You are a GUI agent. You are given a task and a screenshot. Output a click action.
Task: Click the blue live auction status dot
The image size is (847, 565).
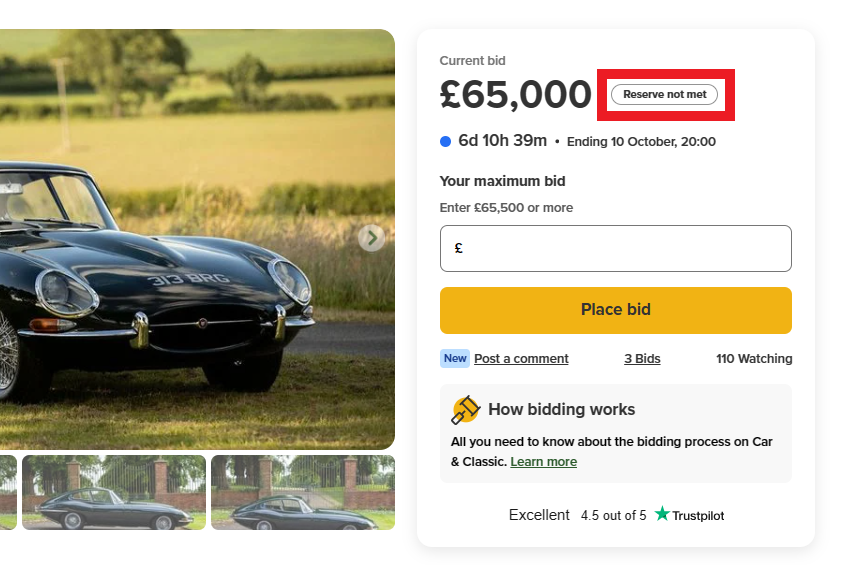446,141
